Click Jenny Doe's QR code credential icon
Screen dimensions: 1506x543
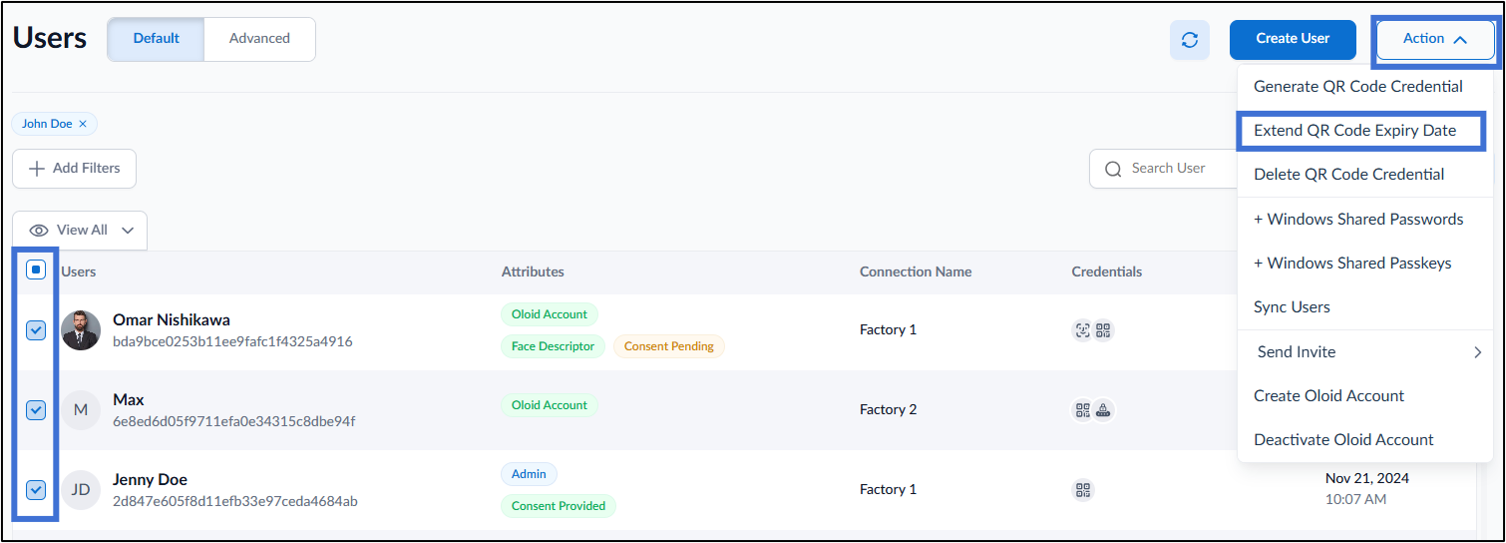click(1082, 490)
